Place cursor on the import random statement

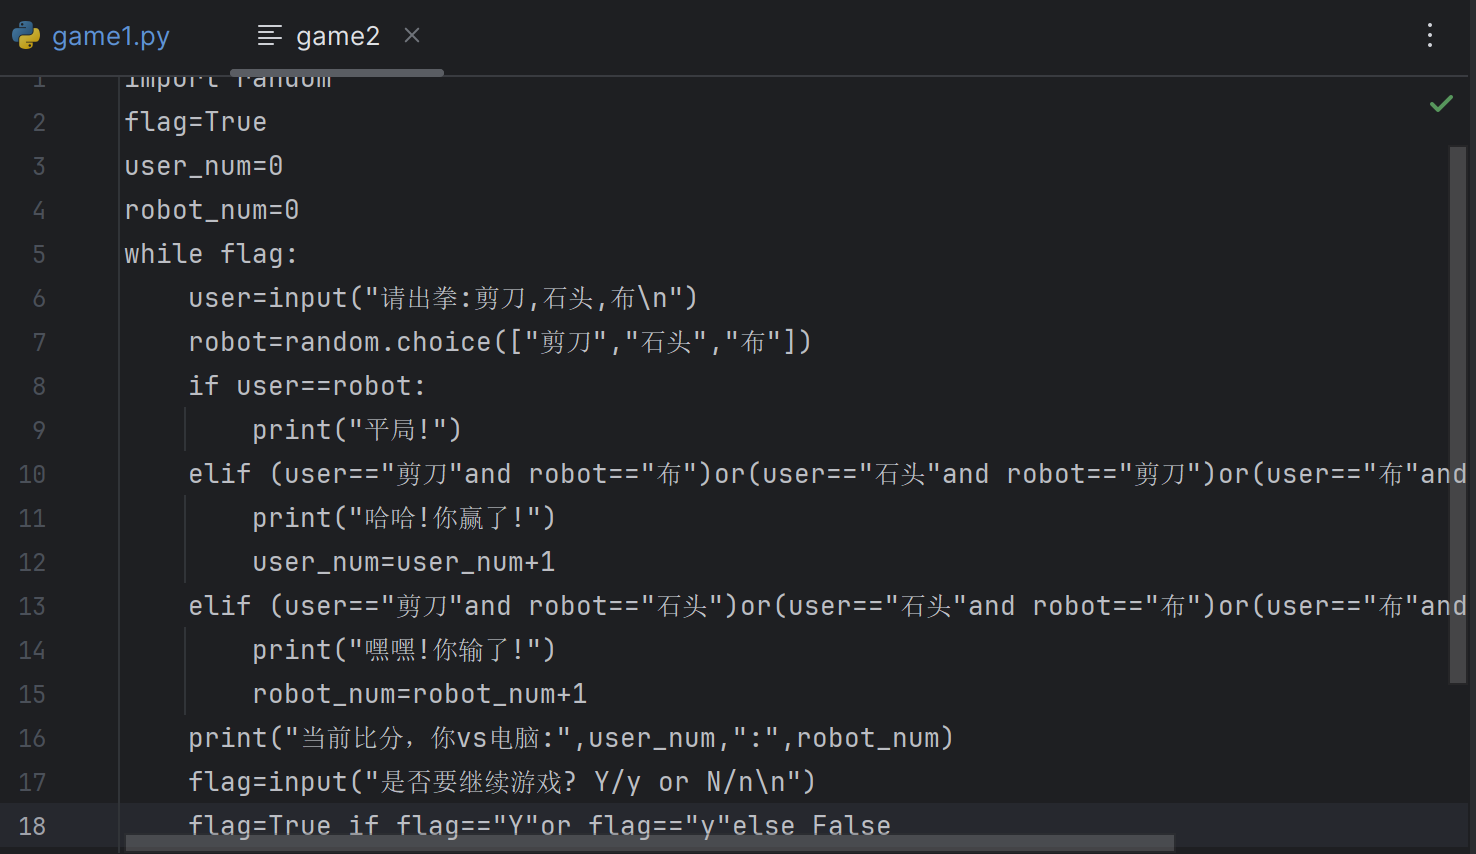pyautogui.click(x=228, y=78)
